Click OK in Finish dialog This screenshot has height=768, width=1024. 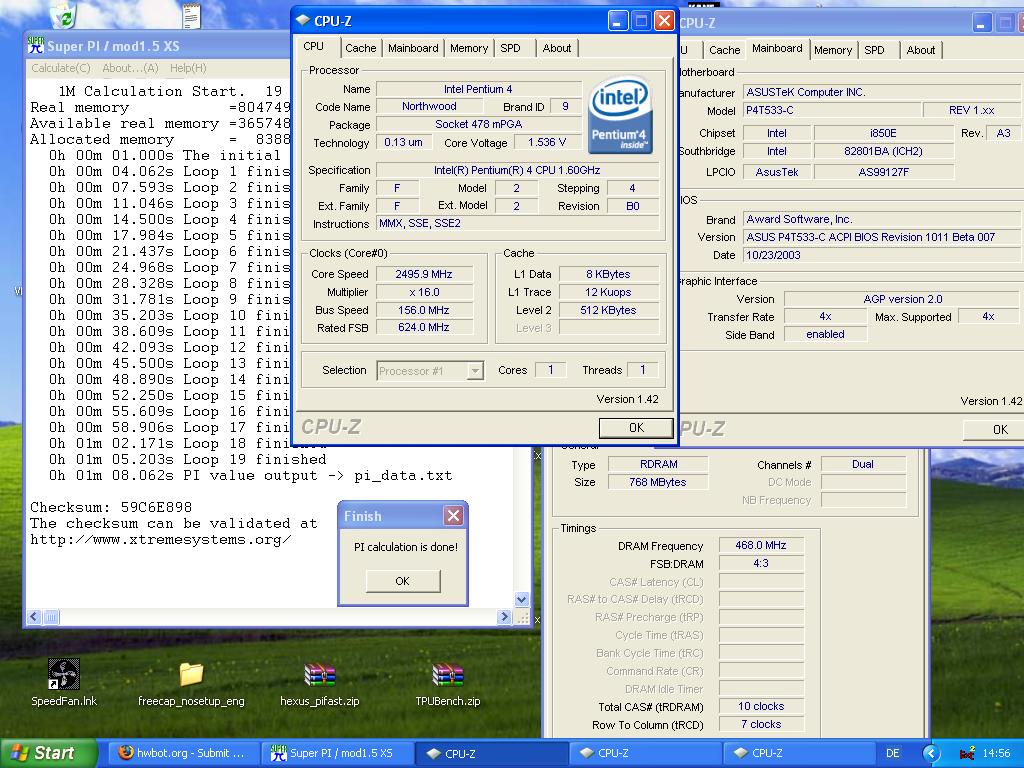coord(402,581)
